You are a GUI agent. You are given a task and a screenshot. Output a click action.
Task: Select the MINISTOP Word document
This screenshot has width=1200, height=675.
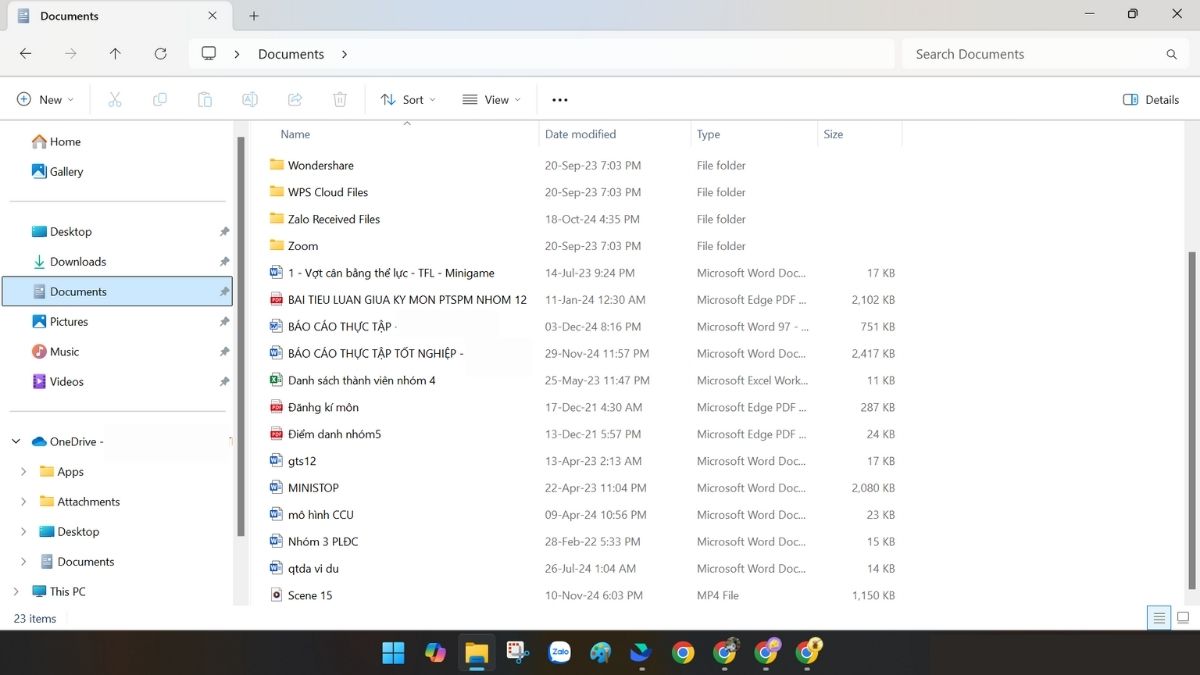(x=313, y=488)
